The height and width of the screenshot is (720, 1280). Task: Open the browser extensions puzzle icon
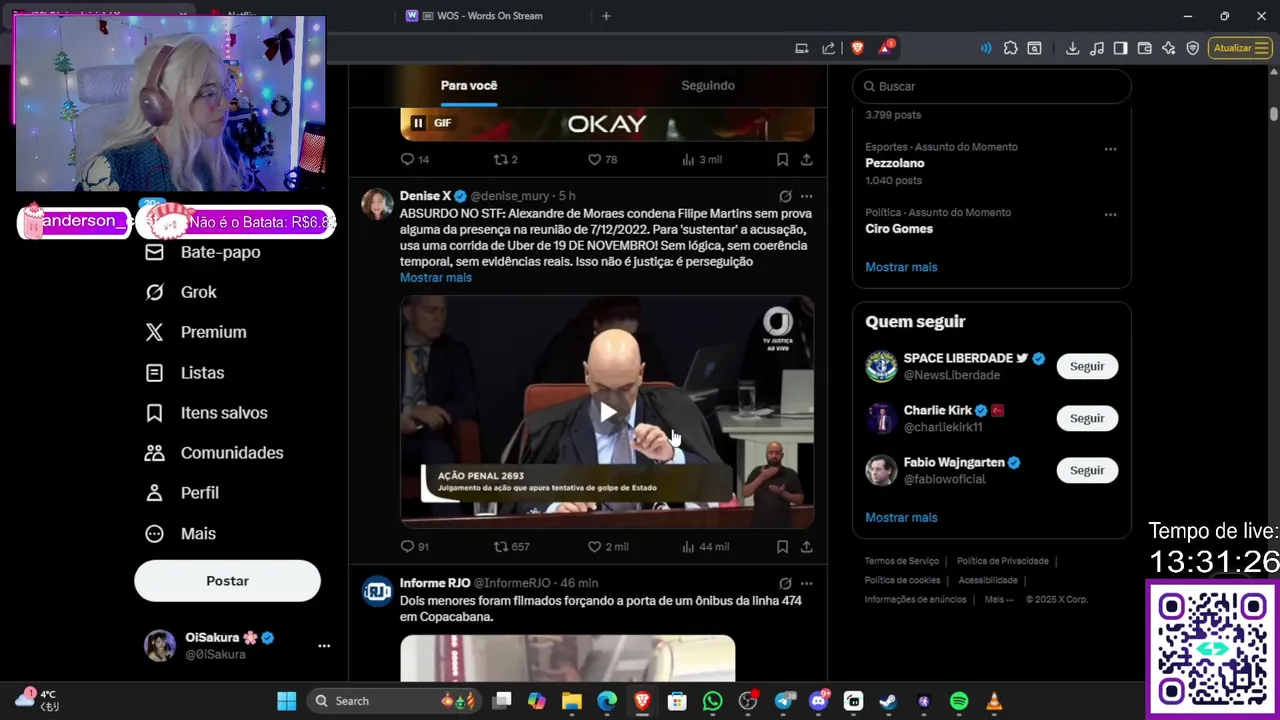pos(1010,48)
